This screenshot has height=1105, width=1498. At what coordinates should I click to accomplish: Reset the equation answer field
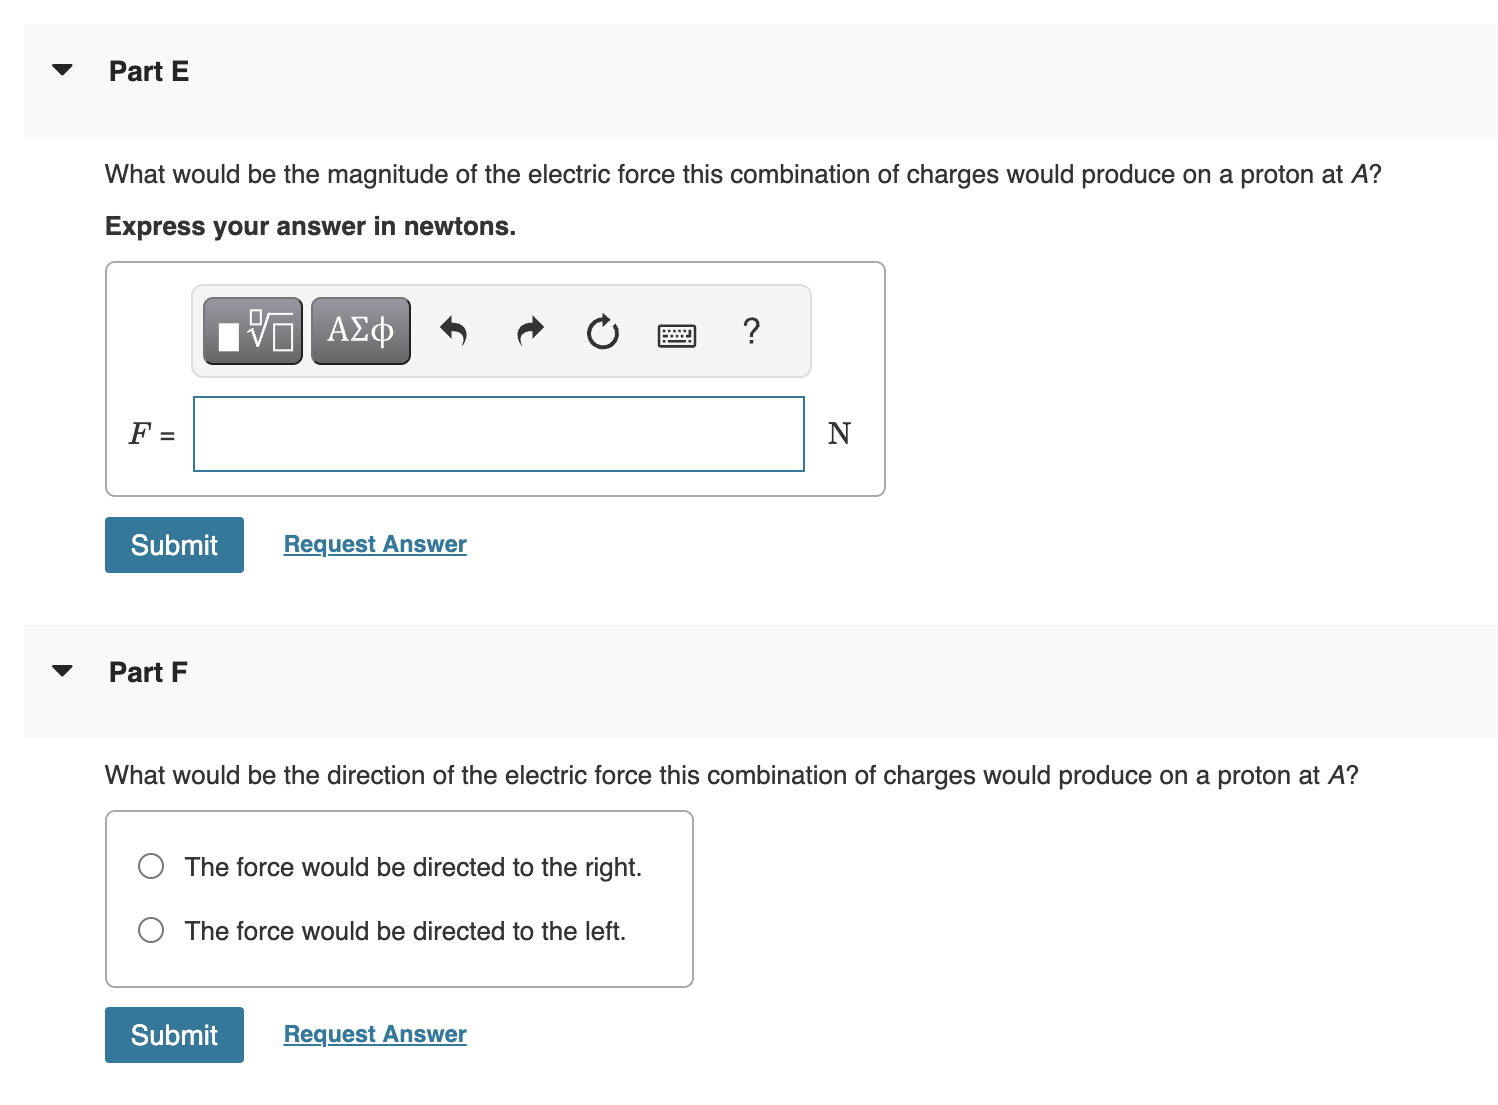[x=601, y=332]
